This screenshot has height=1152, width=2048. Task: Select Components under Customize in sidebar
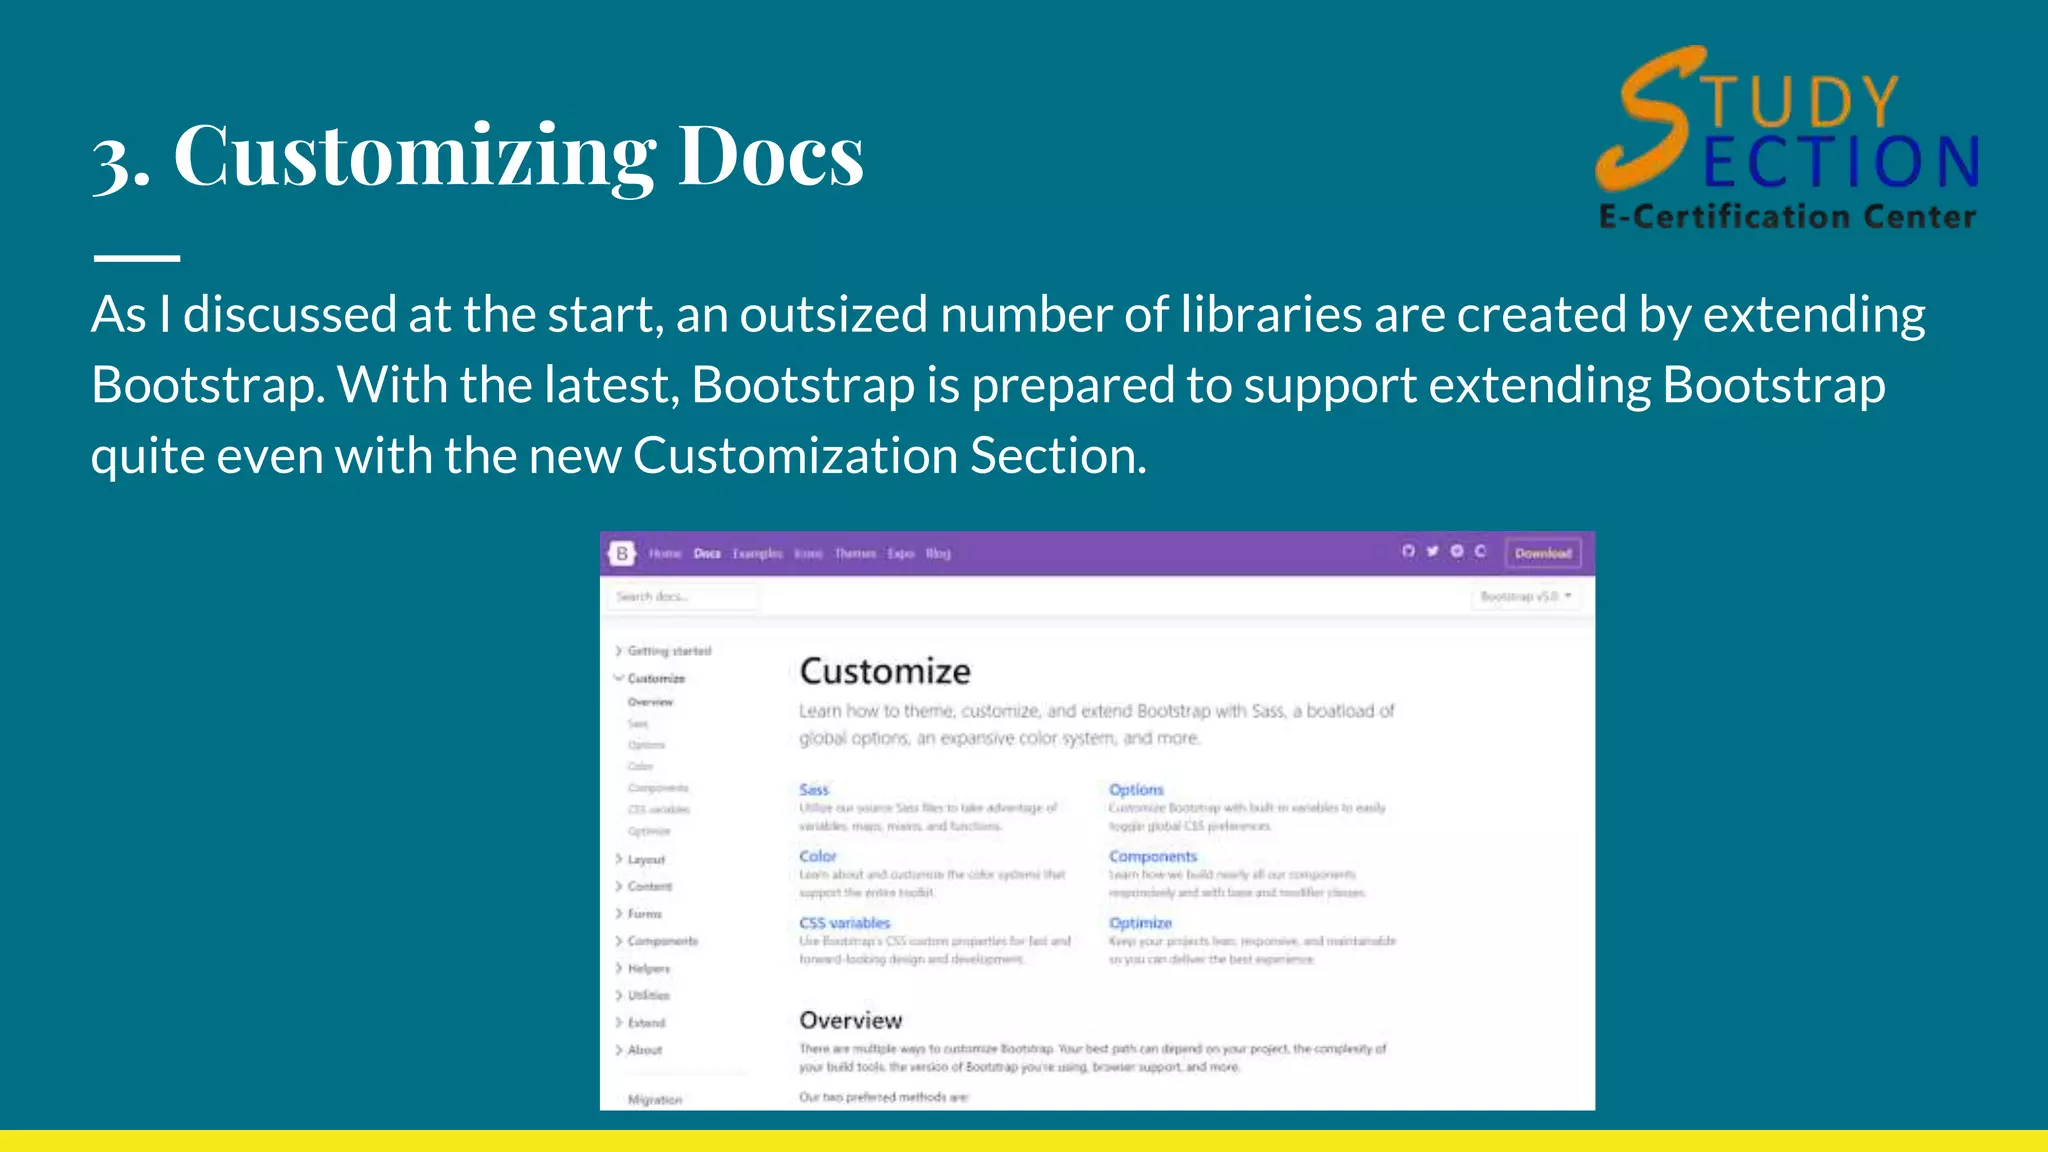658,788
